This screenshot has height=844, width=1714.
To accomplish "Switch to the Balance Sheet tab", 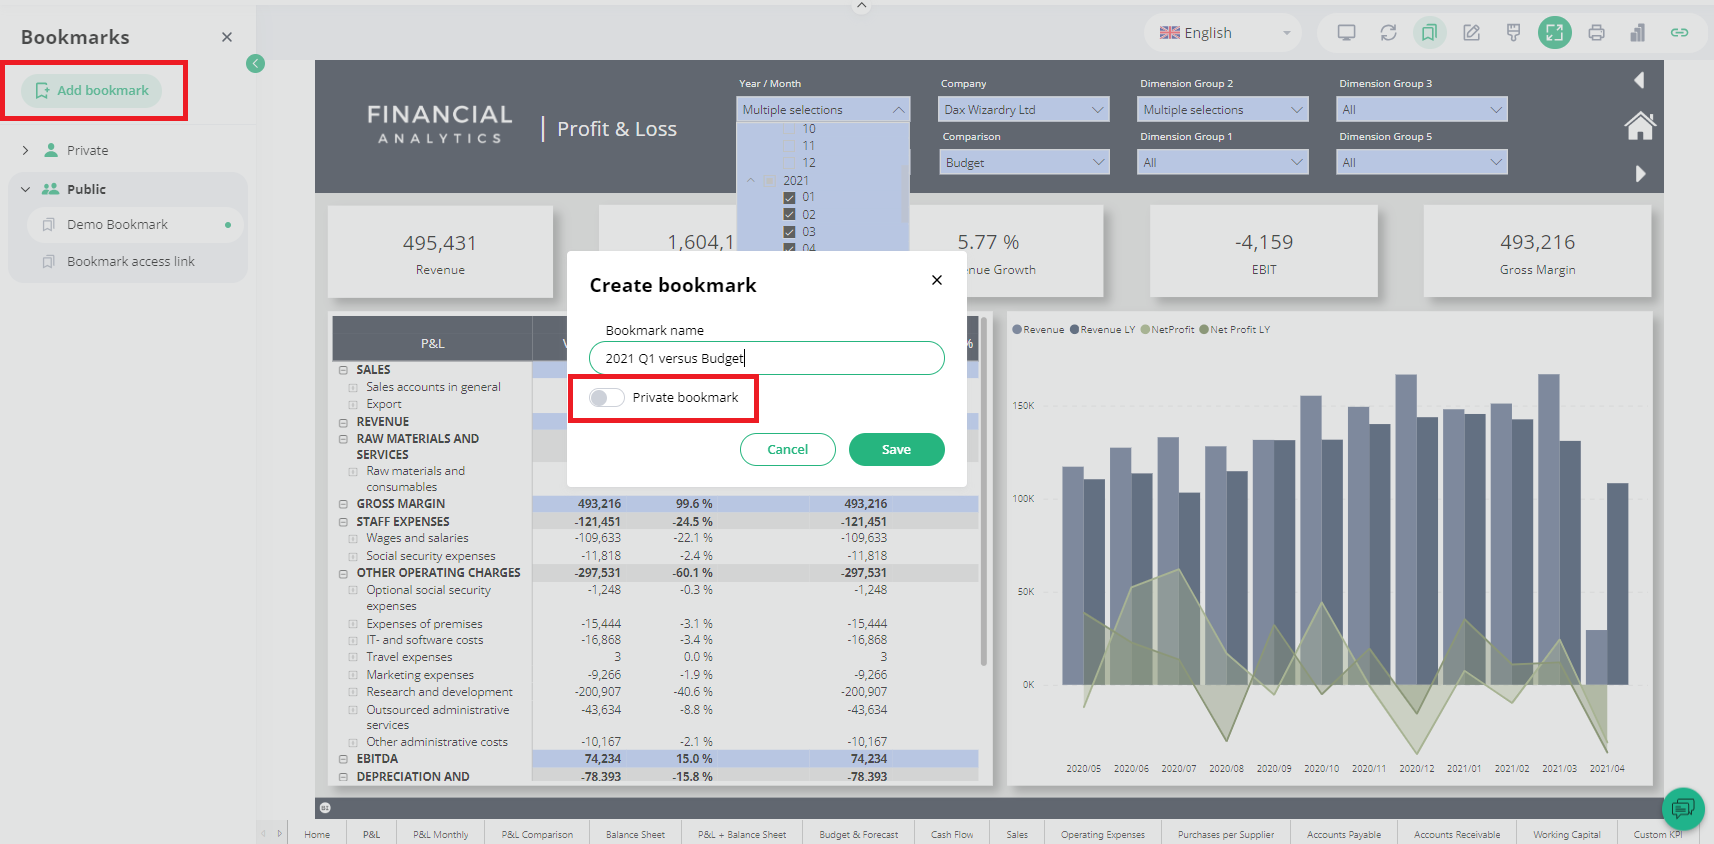I will pos(635,834).
